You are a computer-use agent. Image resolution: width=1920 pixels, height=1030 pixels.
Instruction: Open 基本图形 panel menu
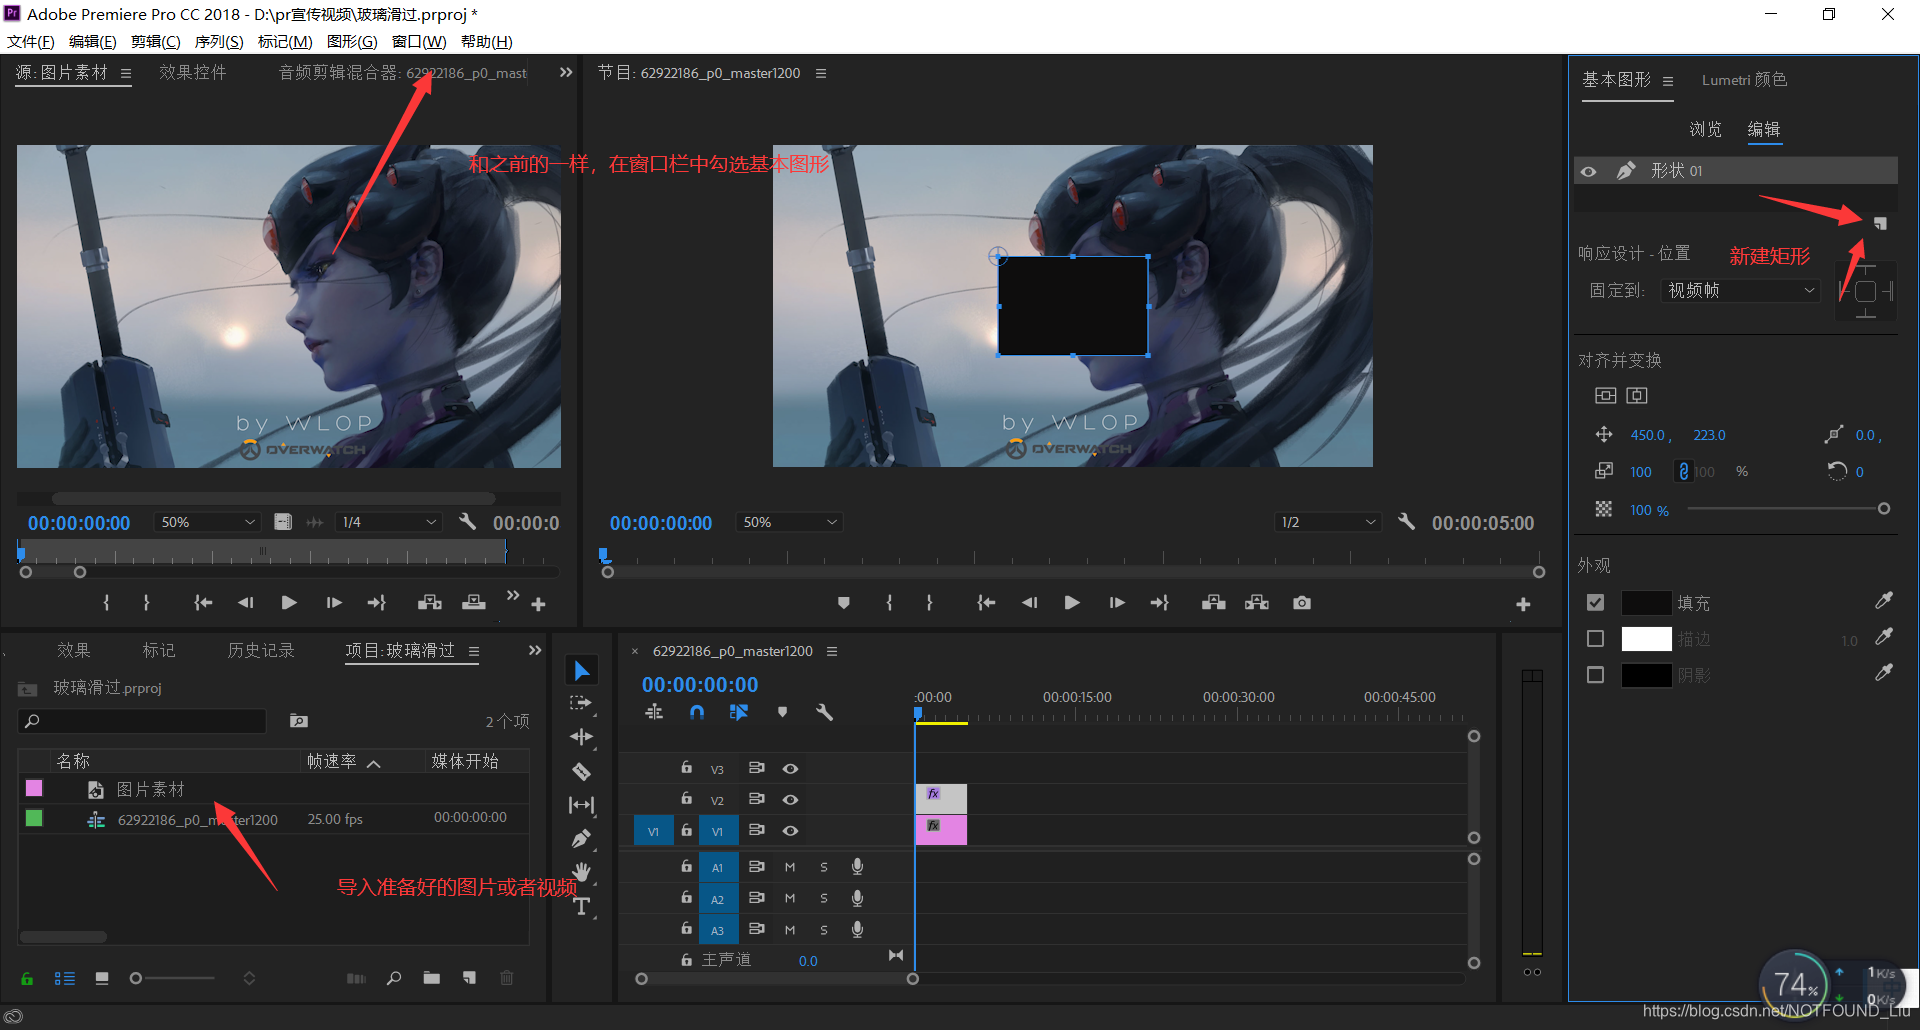pos(1668,80)
